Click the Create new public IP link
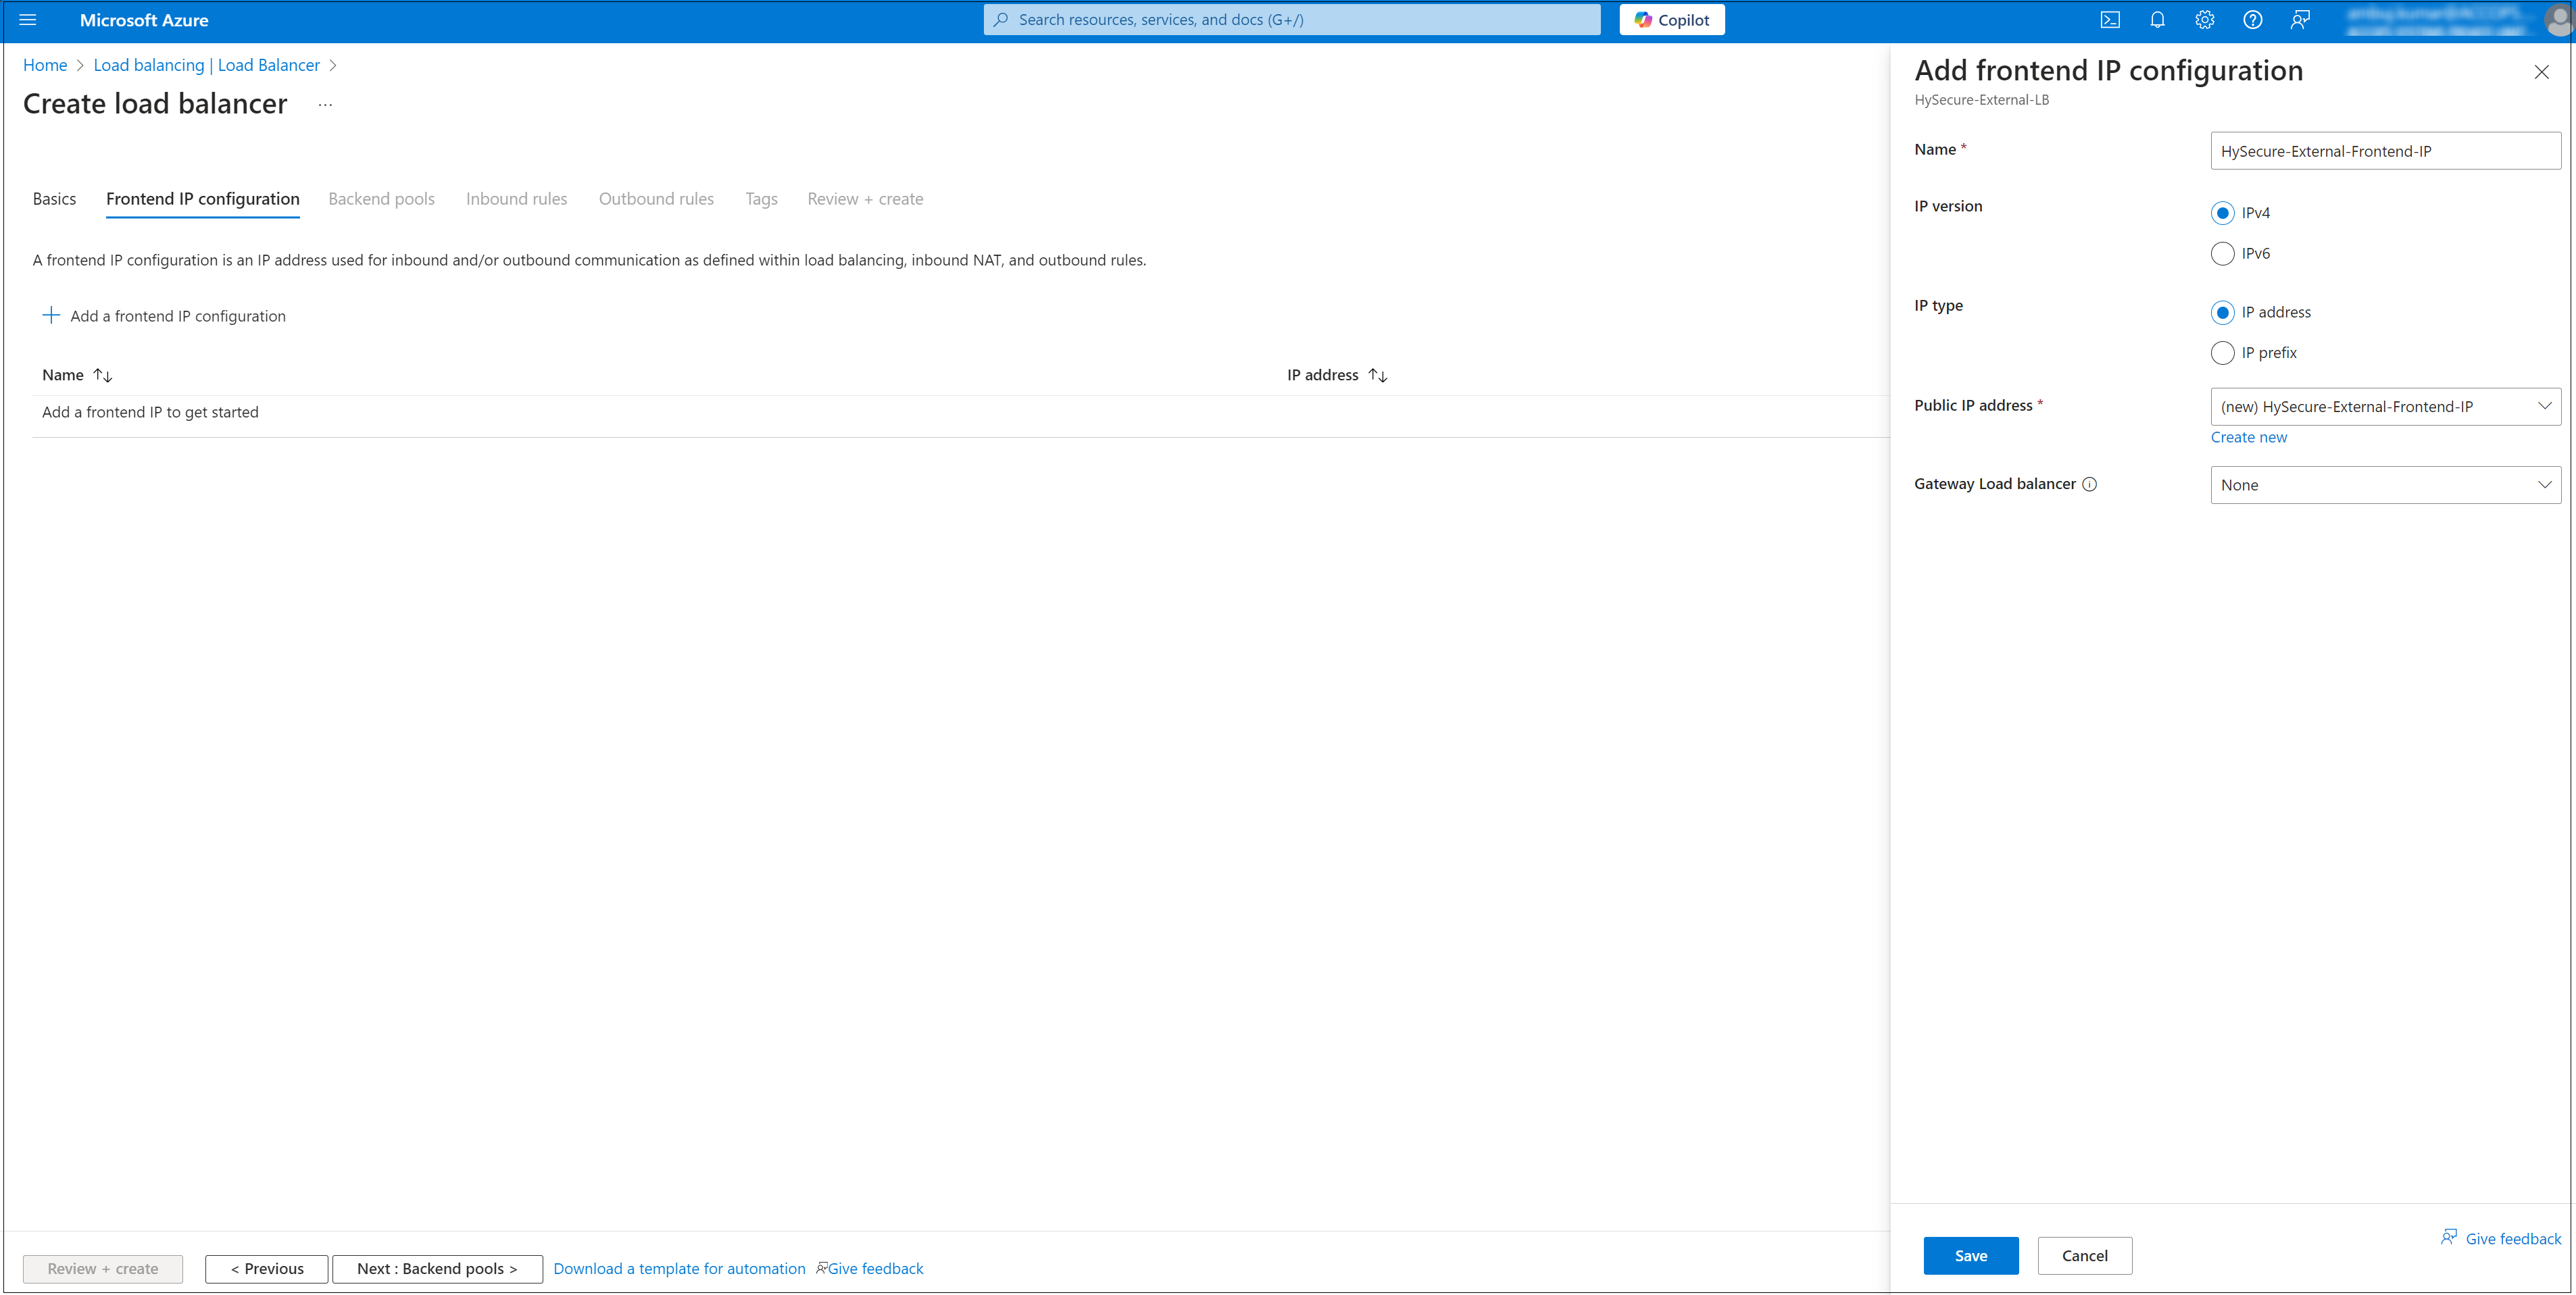The width and height of the screenshot is (2576, 1295). coord(2248,437)
